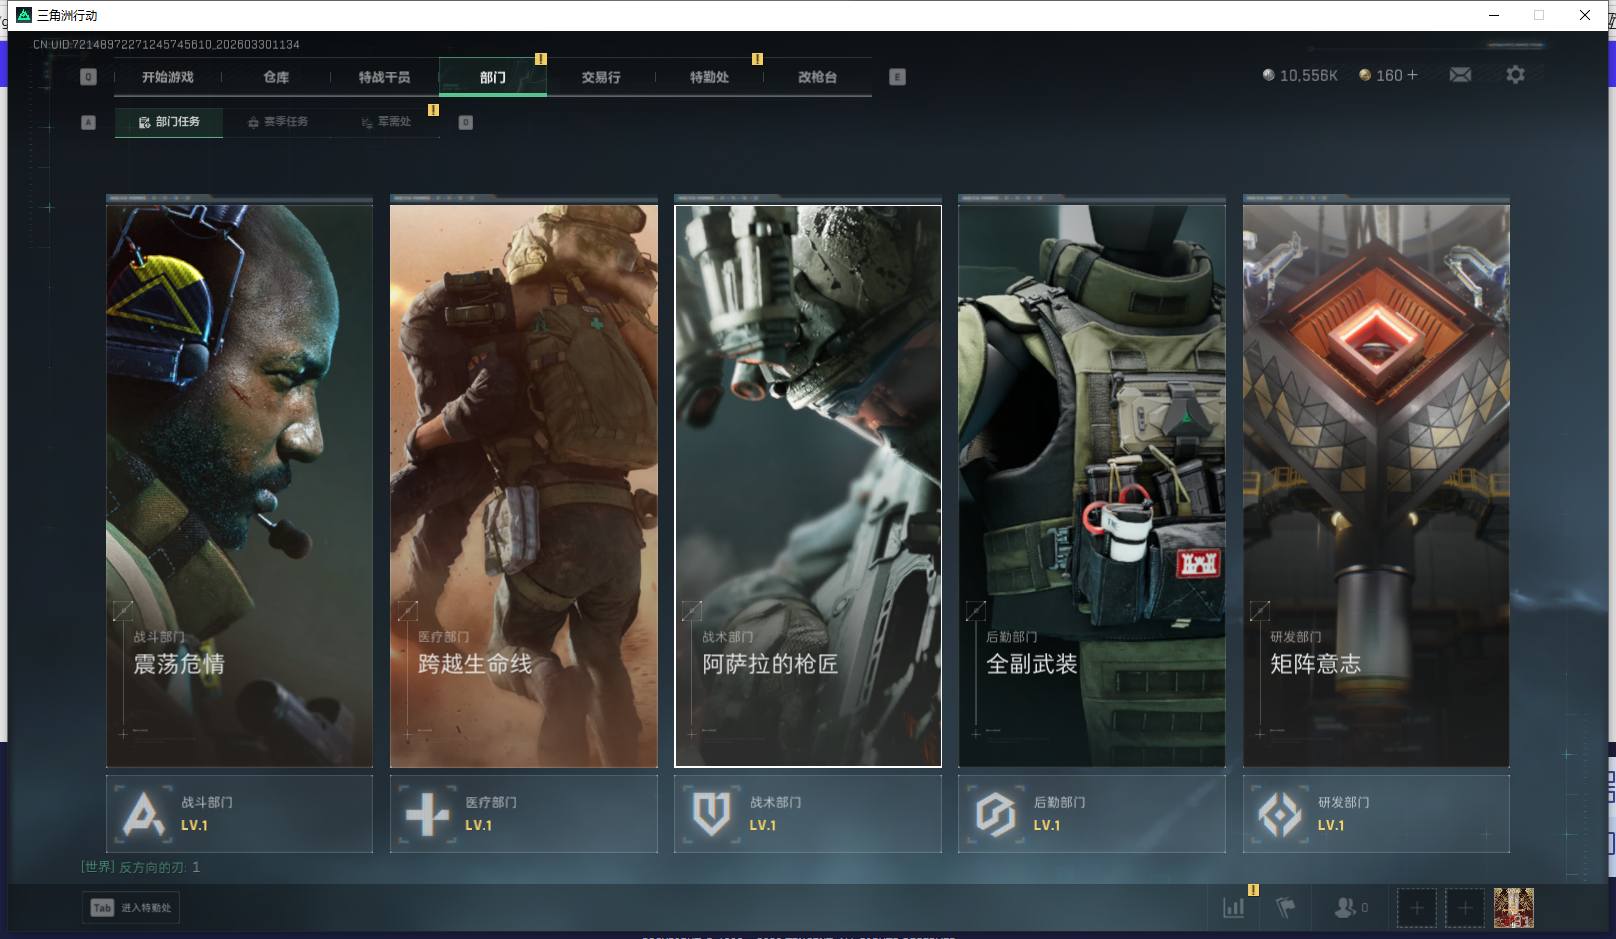Open the 改枪台 tab

(817, 77)
